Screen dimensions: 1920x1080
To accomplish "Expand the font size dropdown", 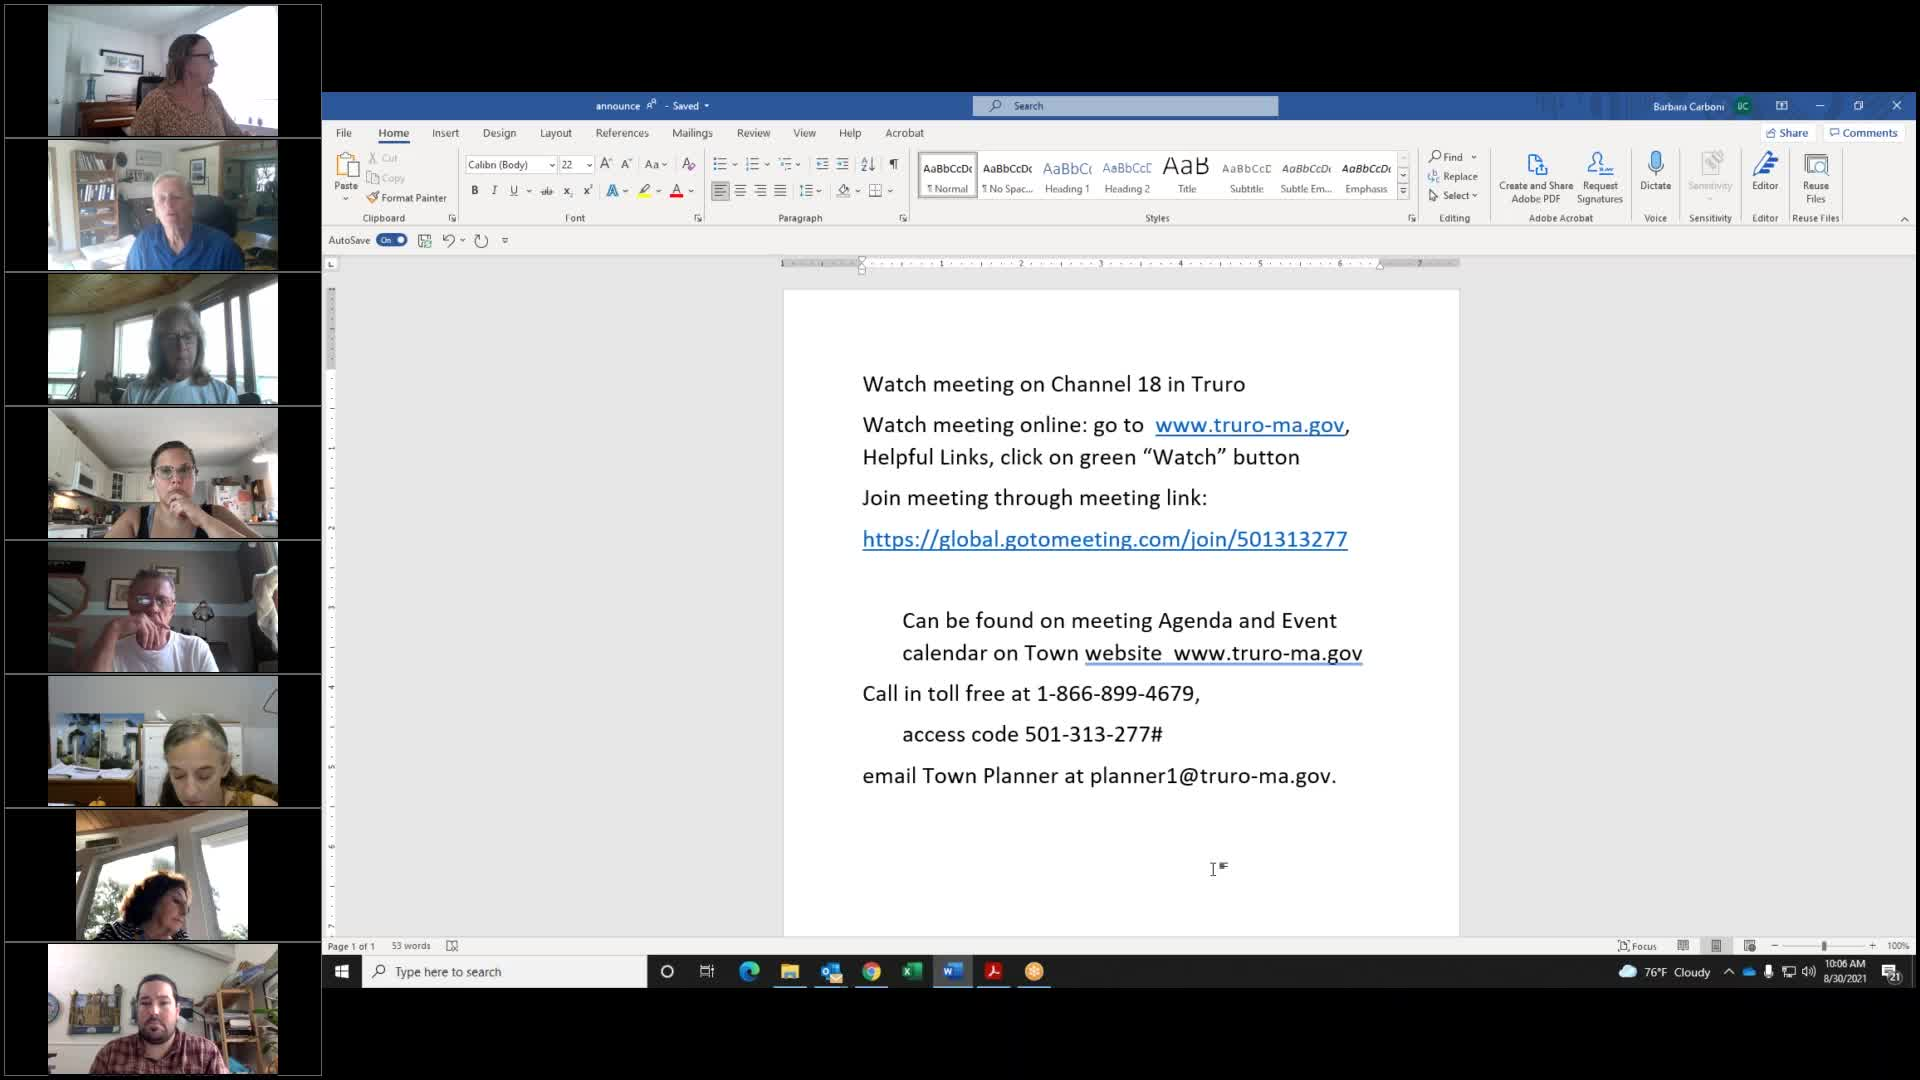I will click(589, 165).
